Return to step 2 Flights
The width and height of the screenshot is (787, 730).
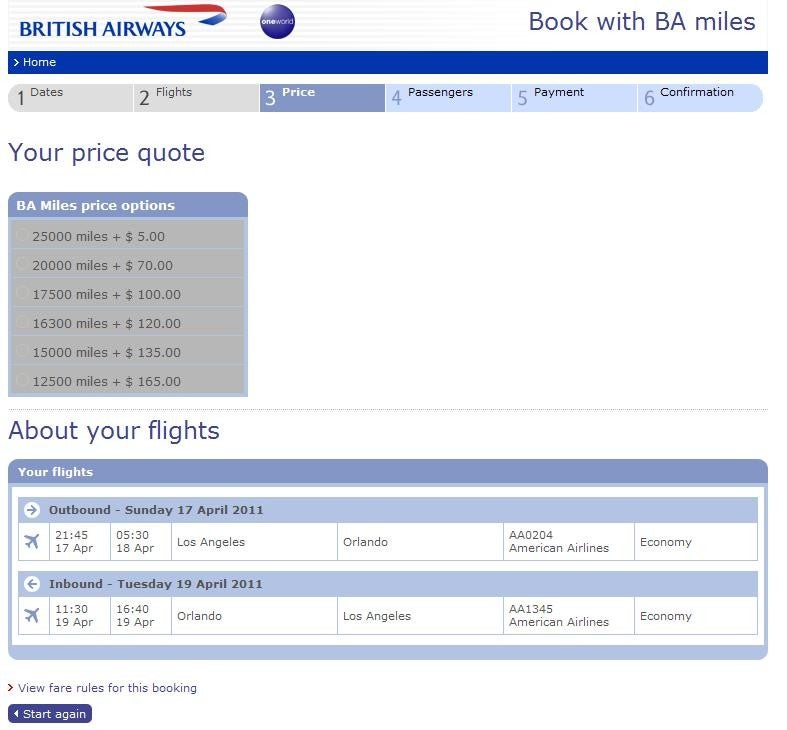(x=197, y=98)
